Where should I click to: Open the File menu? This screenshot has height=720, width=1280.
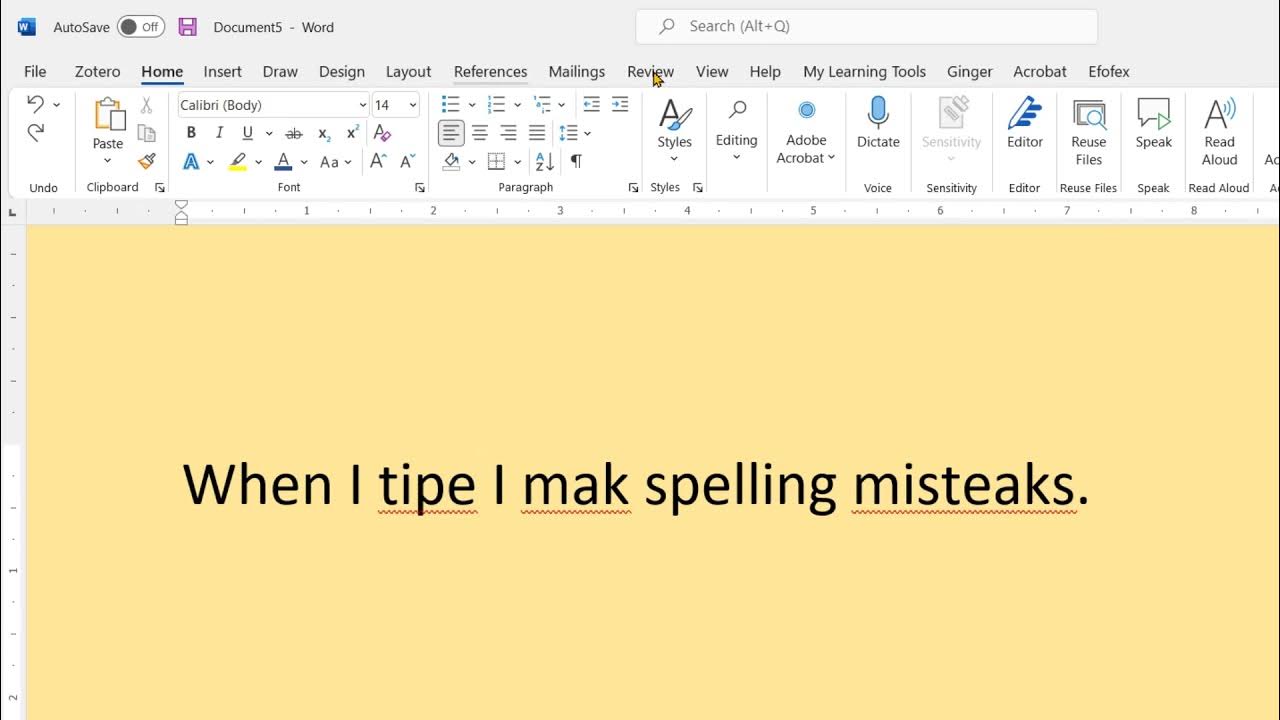(x=35, y=71)
